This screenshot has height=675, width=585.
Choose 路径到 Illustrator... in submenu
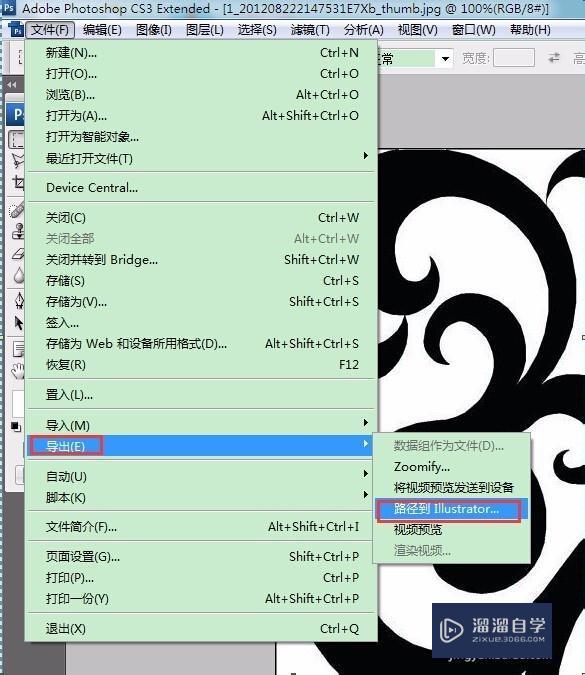(452, 509)
